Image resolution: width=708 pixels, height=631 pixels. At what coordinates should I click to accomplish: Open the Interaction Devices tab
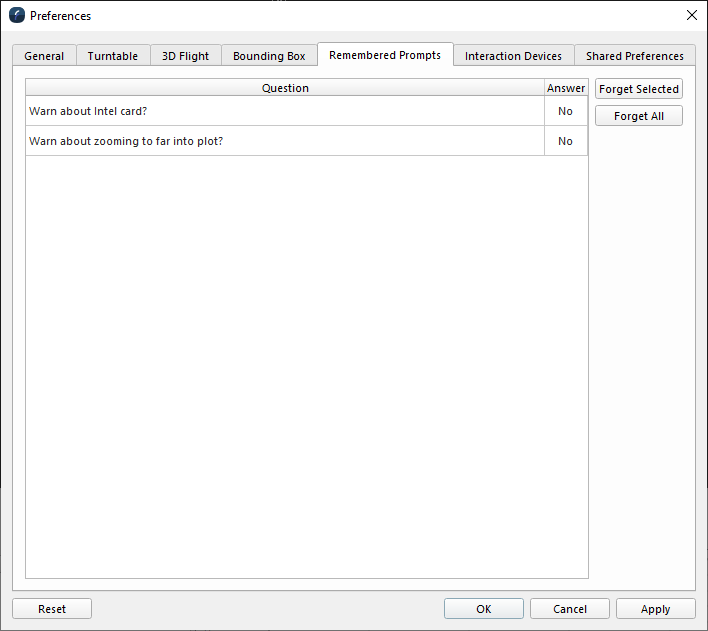(513, 56)
